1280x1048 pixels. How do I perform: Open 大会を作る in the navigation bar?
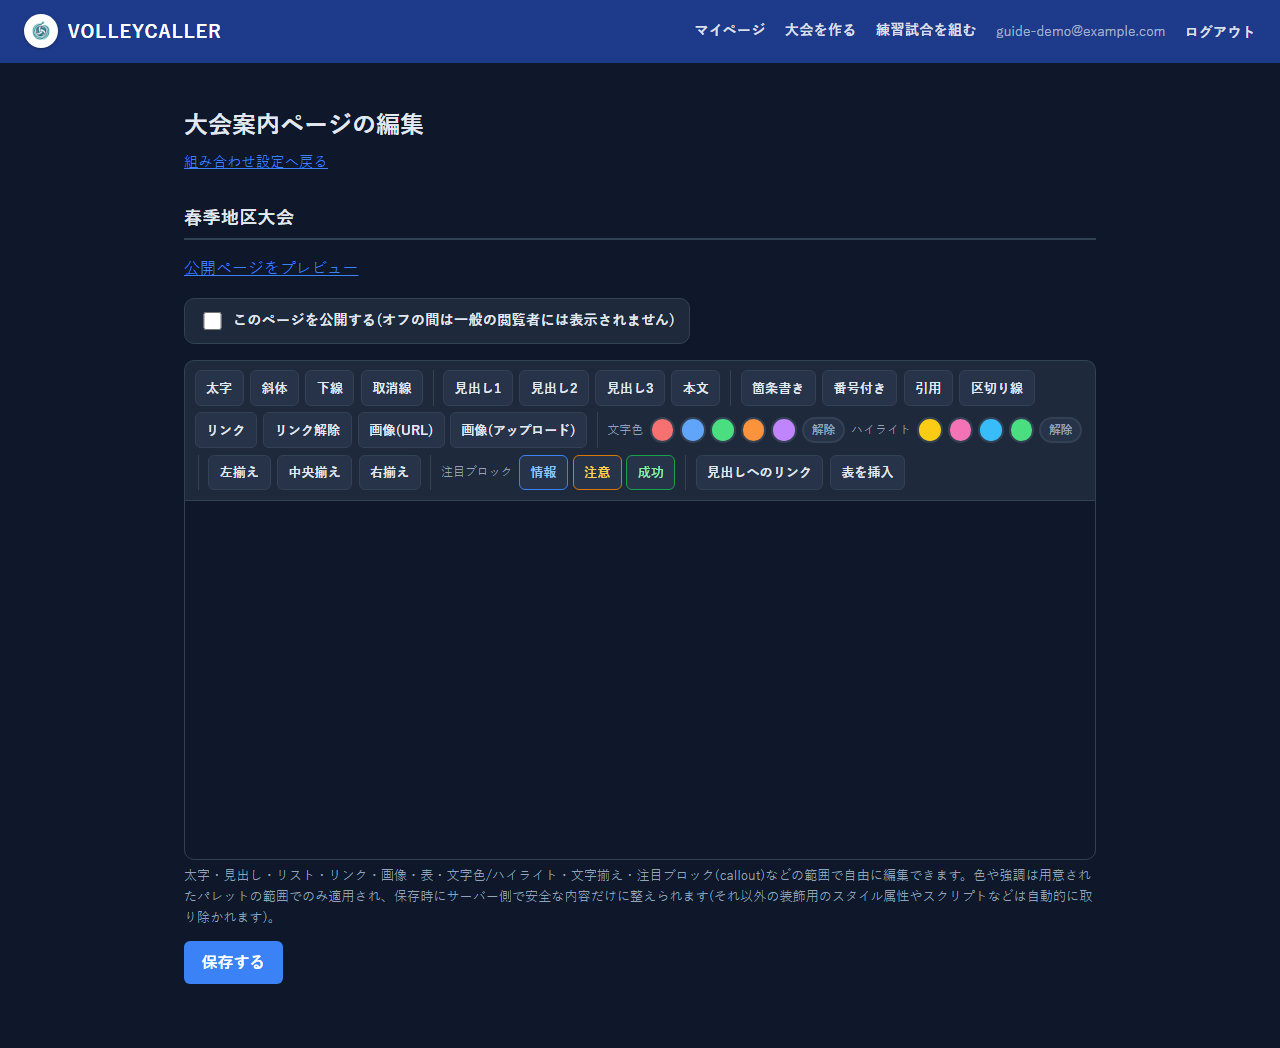tap(820, 30)
